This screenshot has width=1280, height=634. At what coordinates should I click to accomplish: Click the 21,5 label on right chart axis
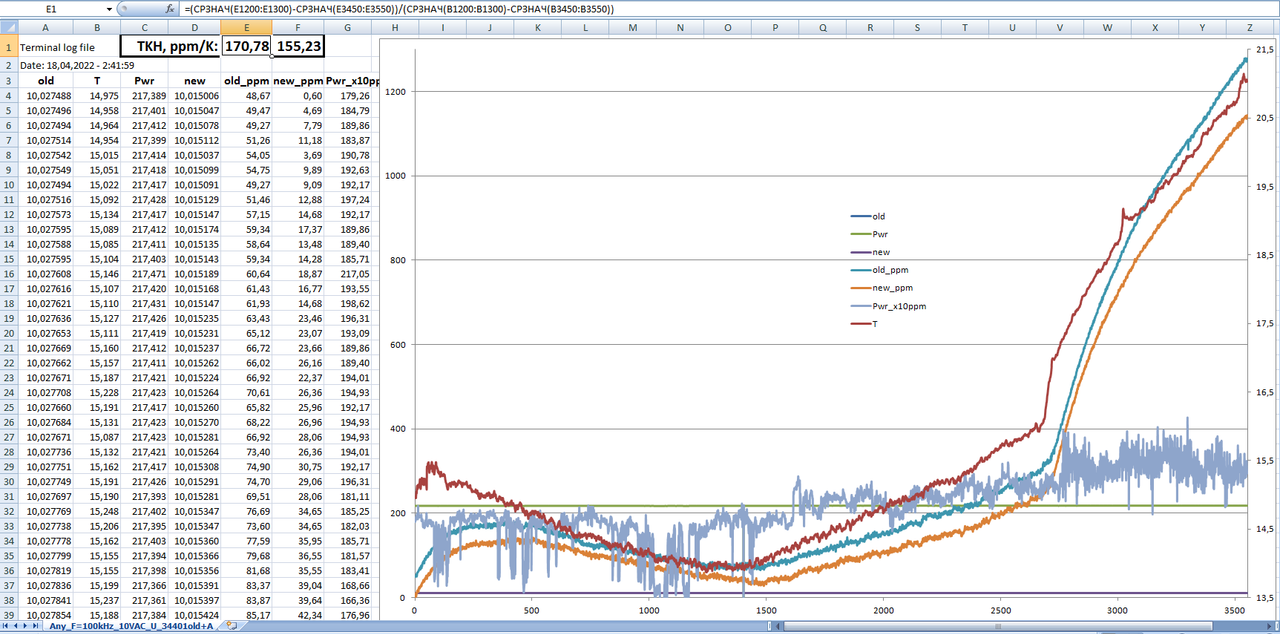(1264, 49)
